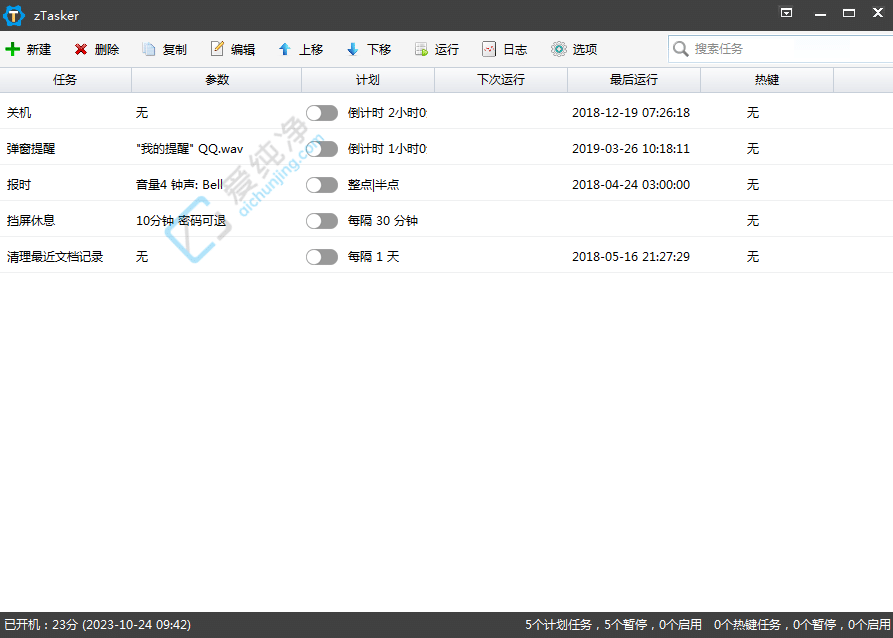The width and height of the screenshot is (893, 638).
Task: Click the 无 hotkey cell in 关机 row
Action: 753,113
